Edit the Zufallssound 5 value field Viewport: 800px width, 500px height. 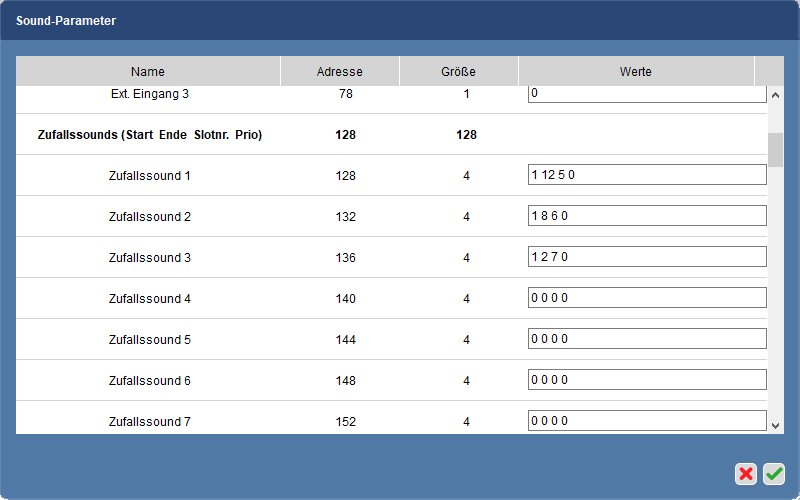[x=647, y=338]
